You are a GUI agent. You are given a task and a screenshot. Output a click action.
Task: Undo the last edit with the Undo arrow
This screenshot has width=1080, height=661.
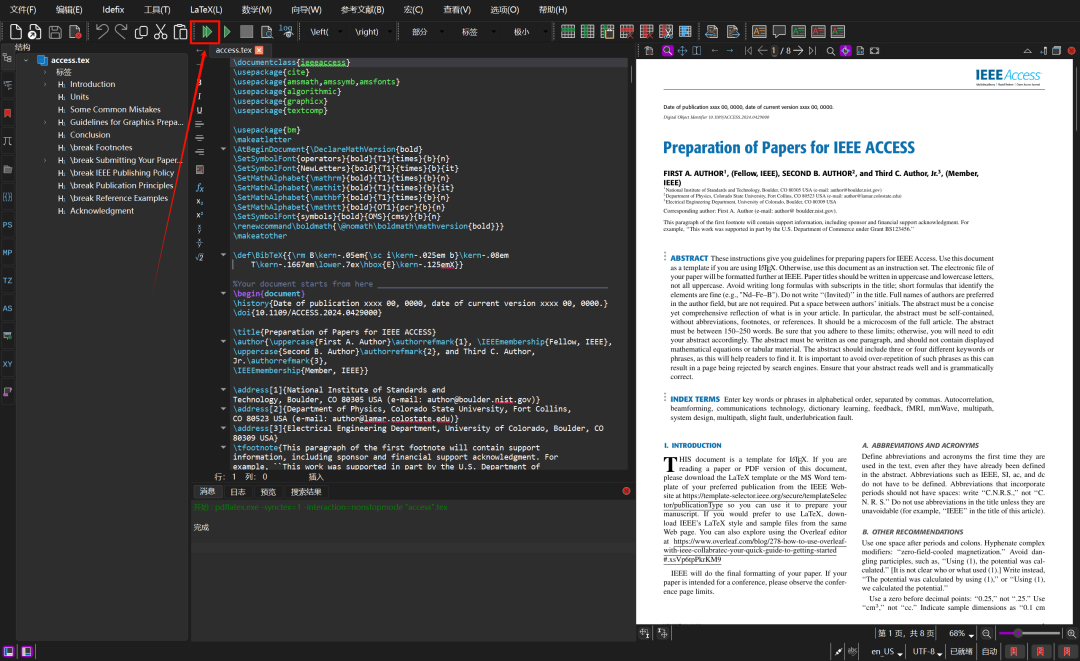click(x=102, y=32)
